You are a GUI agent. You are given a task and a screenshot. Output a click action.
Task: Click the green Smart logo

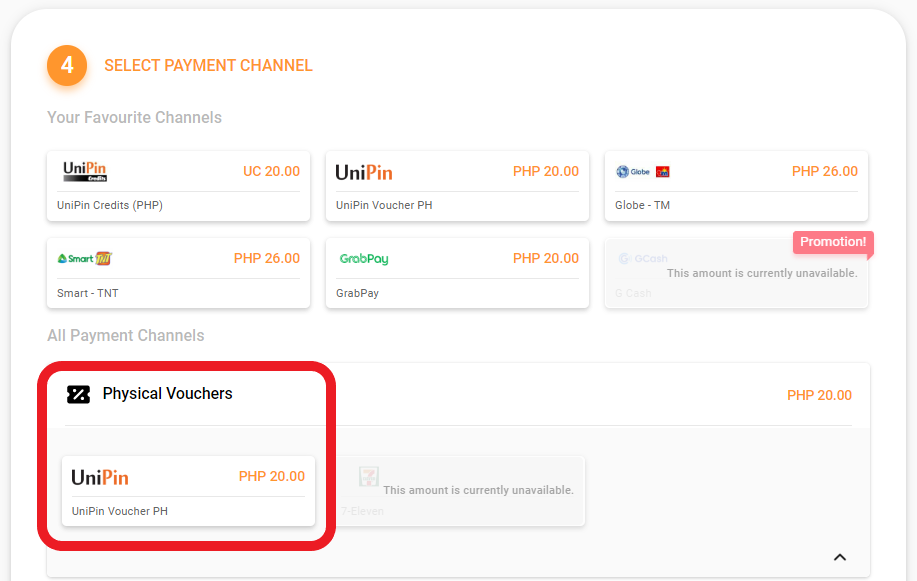click(75, 259)
